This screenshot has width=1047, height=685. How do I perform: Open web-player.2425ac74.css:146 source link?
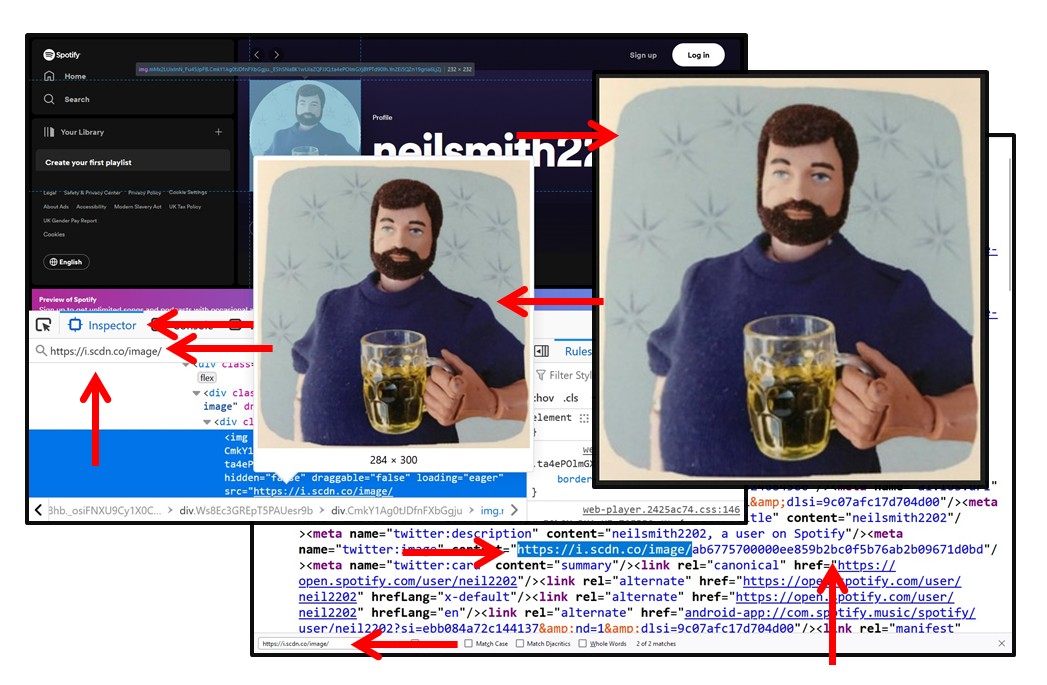pos(661,509)
